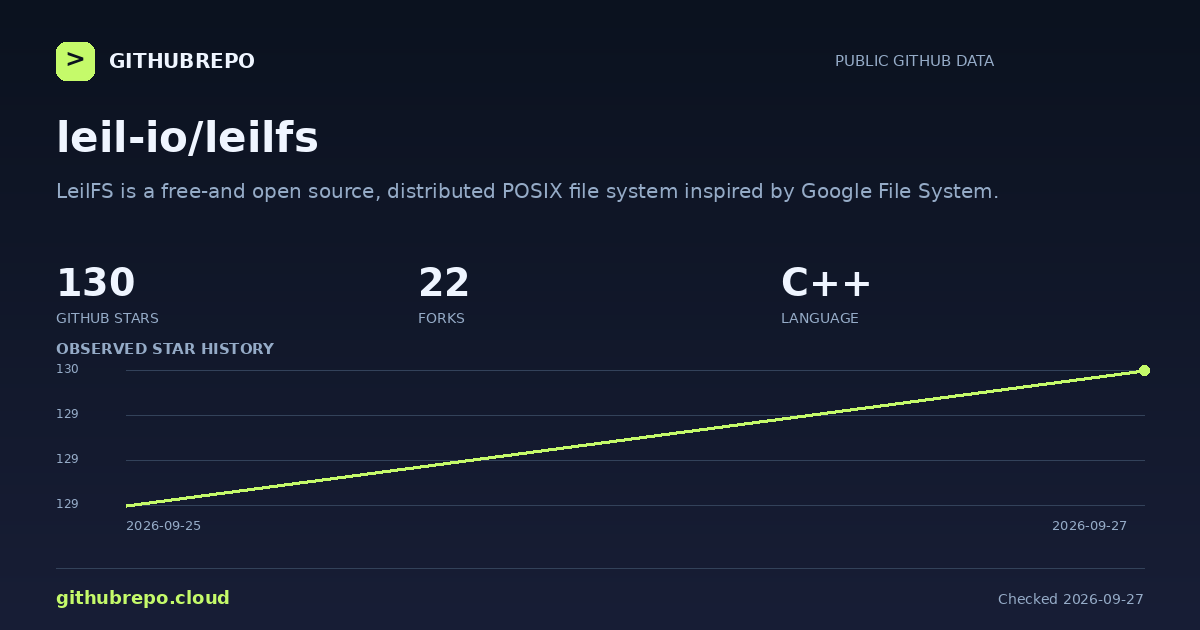Click the 130 y-axis label on chart
This screenshot has width=1200, height=630.
67,369
